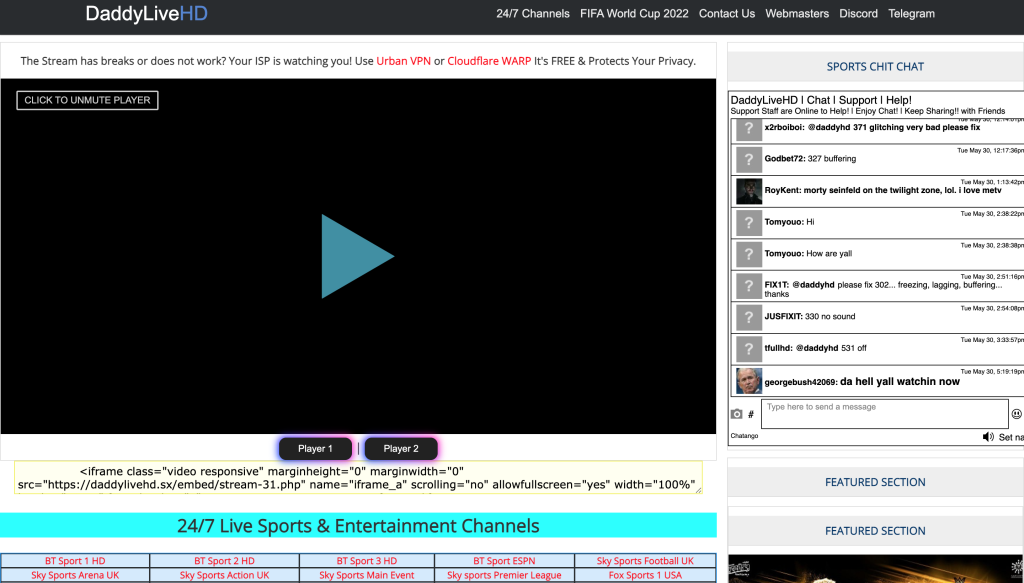Click georgebush42069's avatar in chat

point(749,381)
